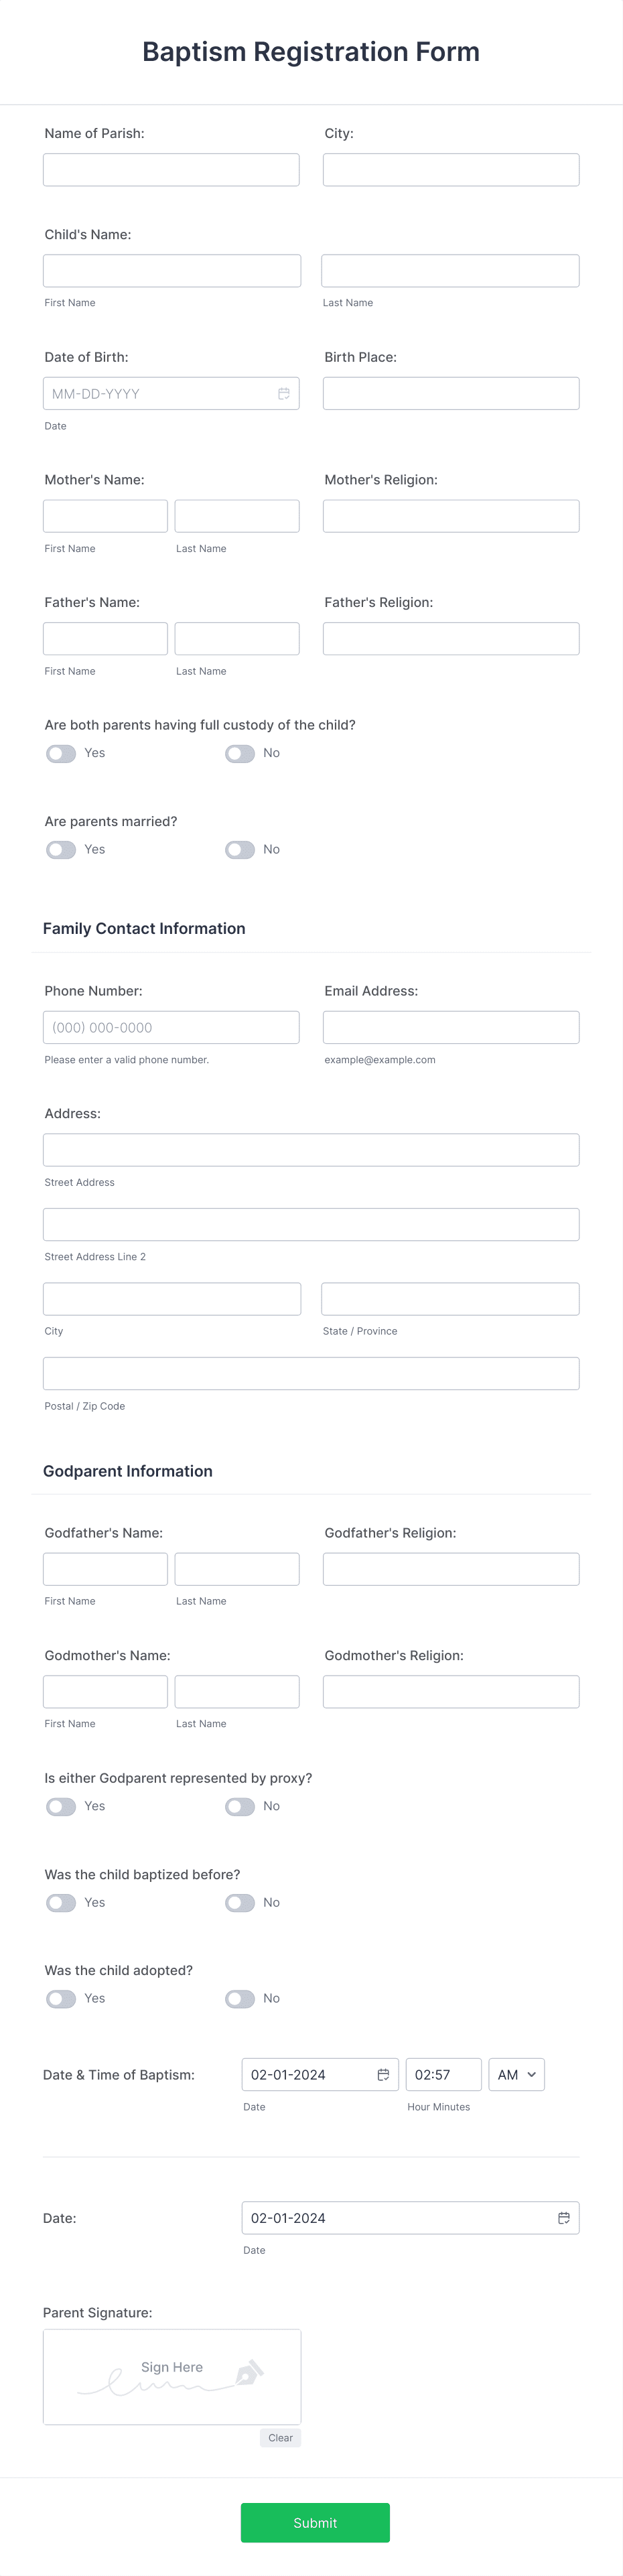Viewport: 623px width, 2576px height.
Task: Enable Yes for Godparent represented by proxy
Action: (60, 1806)
